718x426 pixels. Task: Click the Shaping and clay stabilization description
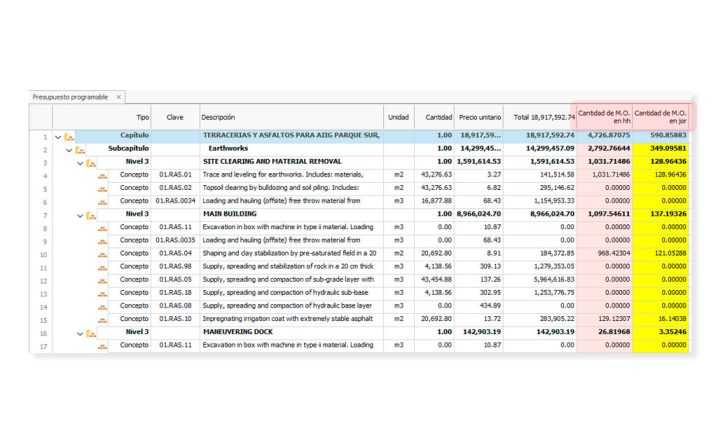pos(291,253)
